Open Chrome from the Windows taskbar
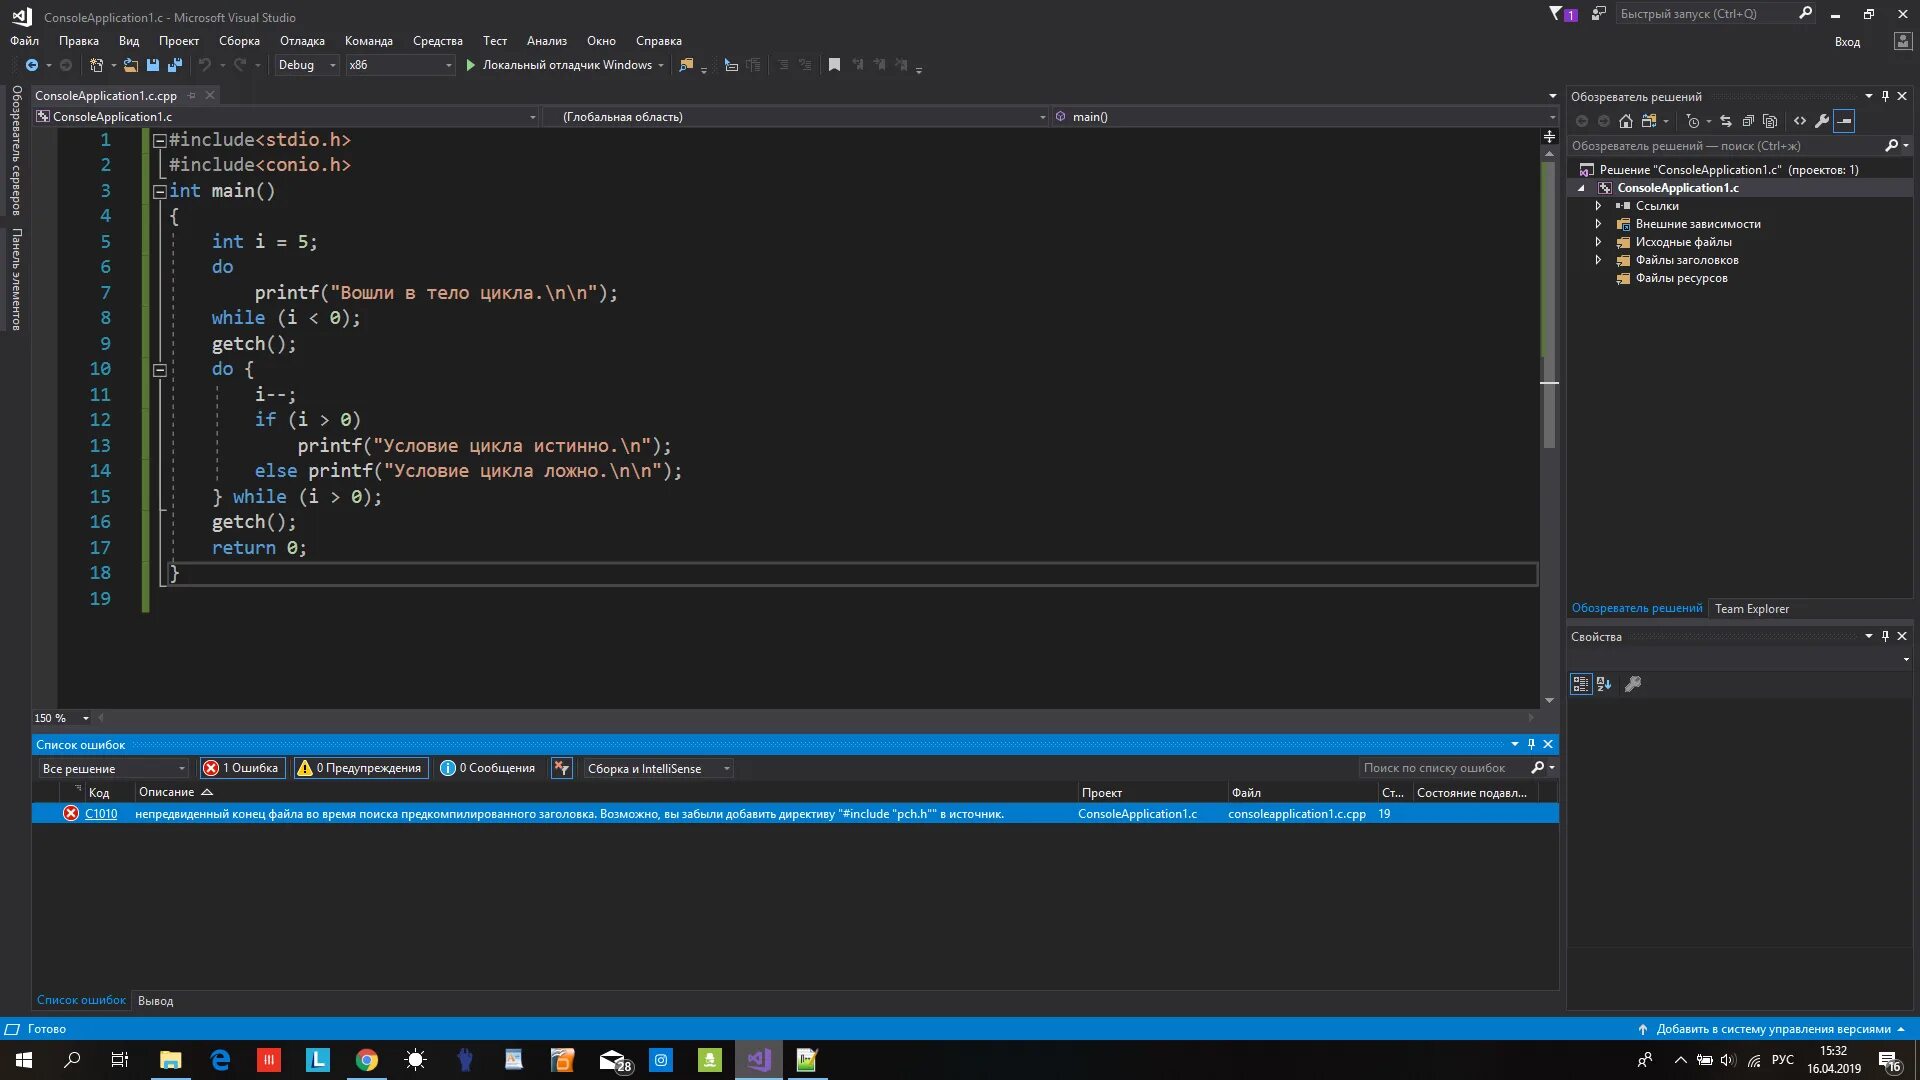 tap(367, 1060)
